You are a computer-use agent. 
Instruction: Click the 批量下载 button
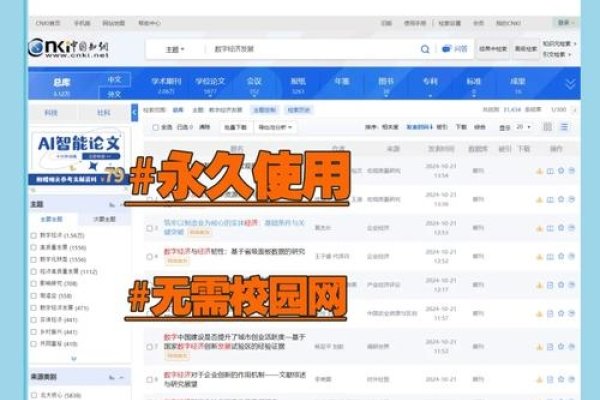click(x=235, y=127)
